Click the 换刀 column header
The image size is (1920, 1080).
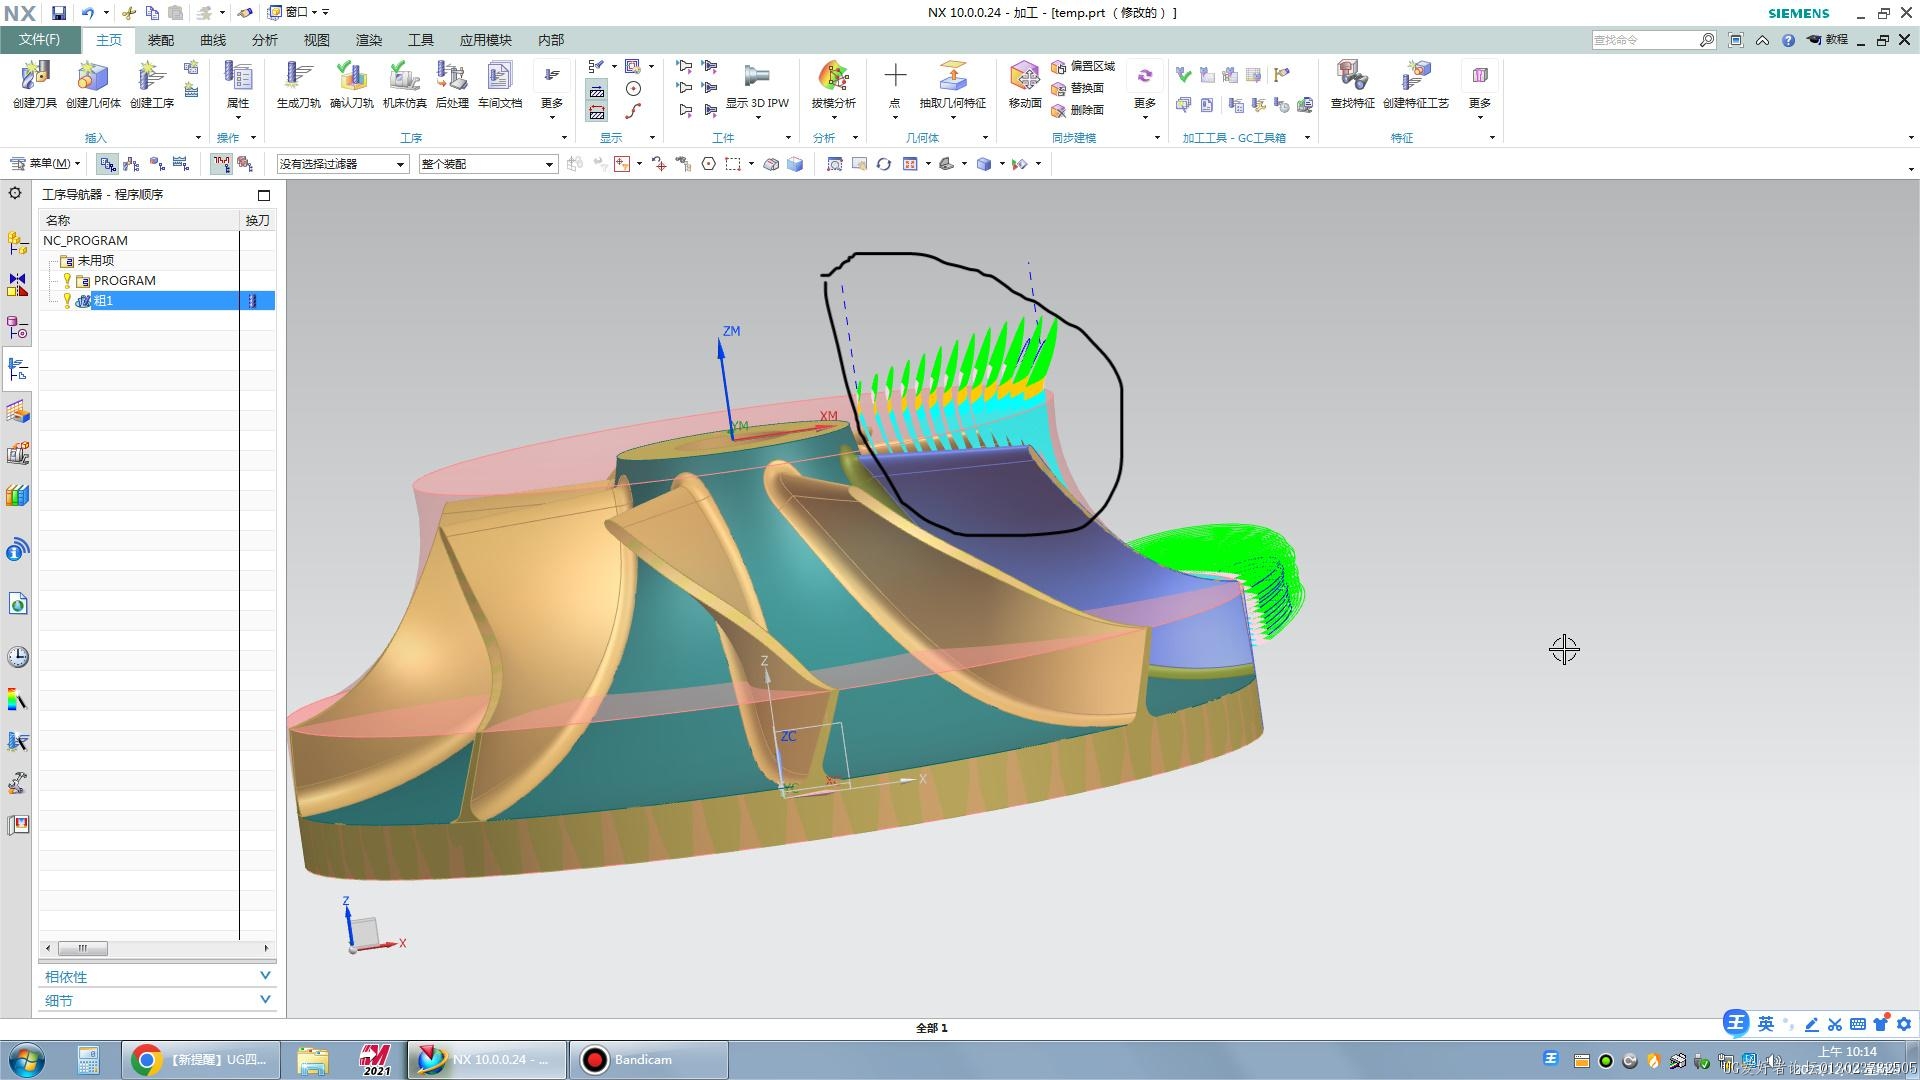point(258,220)
